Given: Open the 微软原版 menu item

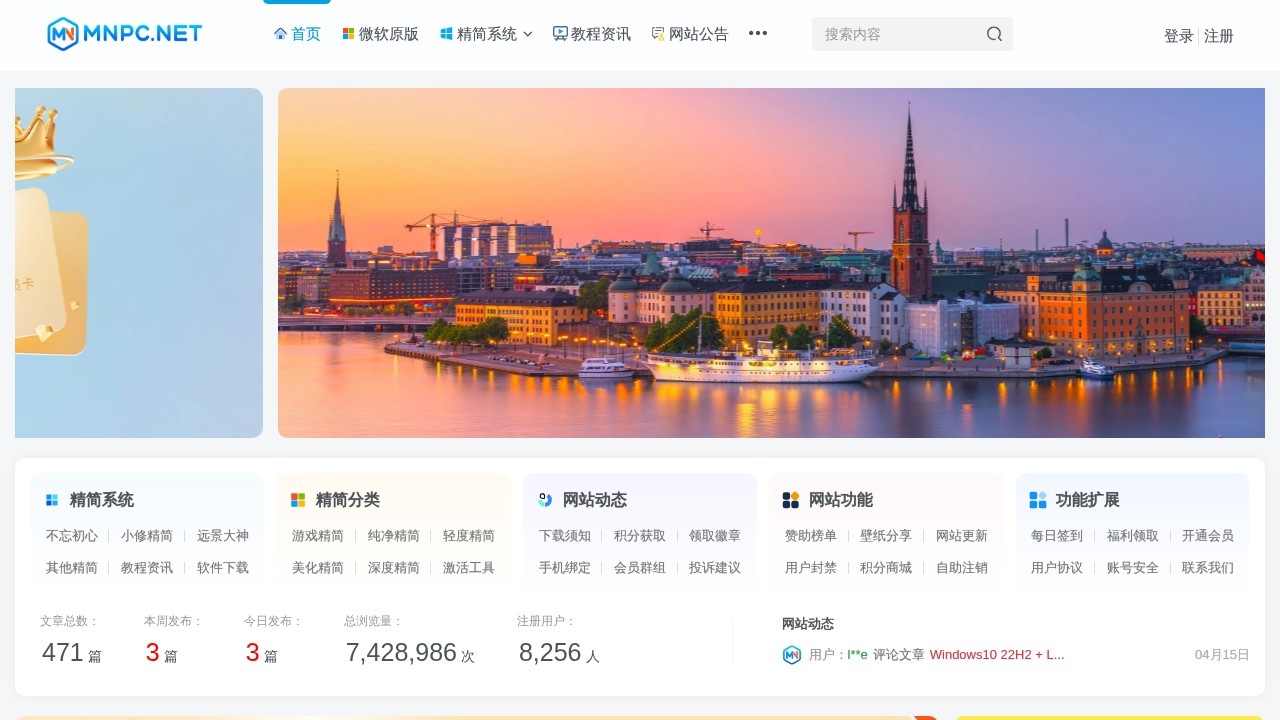Looking at the screenshot, I should point(388,33).
